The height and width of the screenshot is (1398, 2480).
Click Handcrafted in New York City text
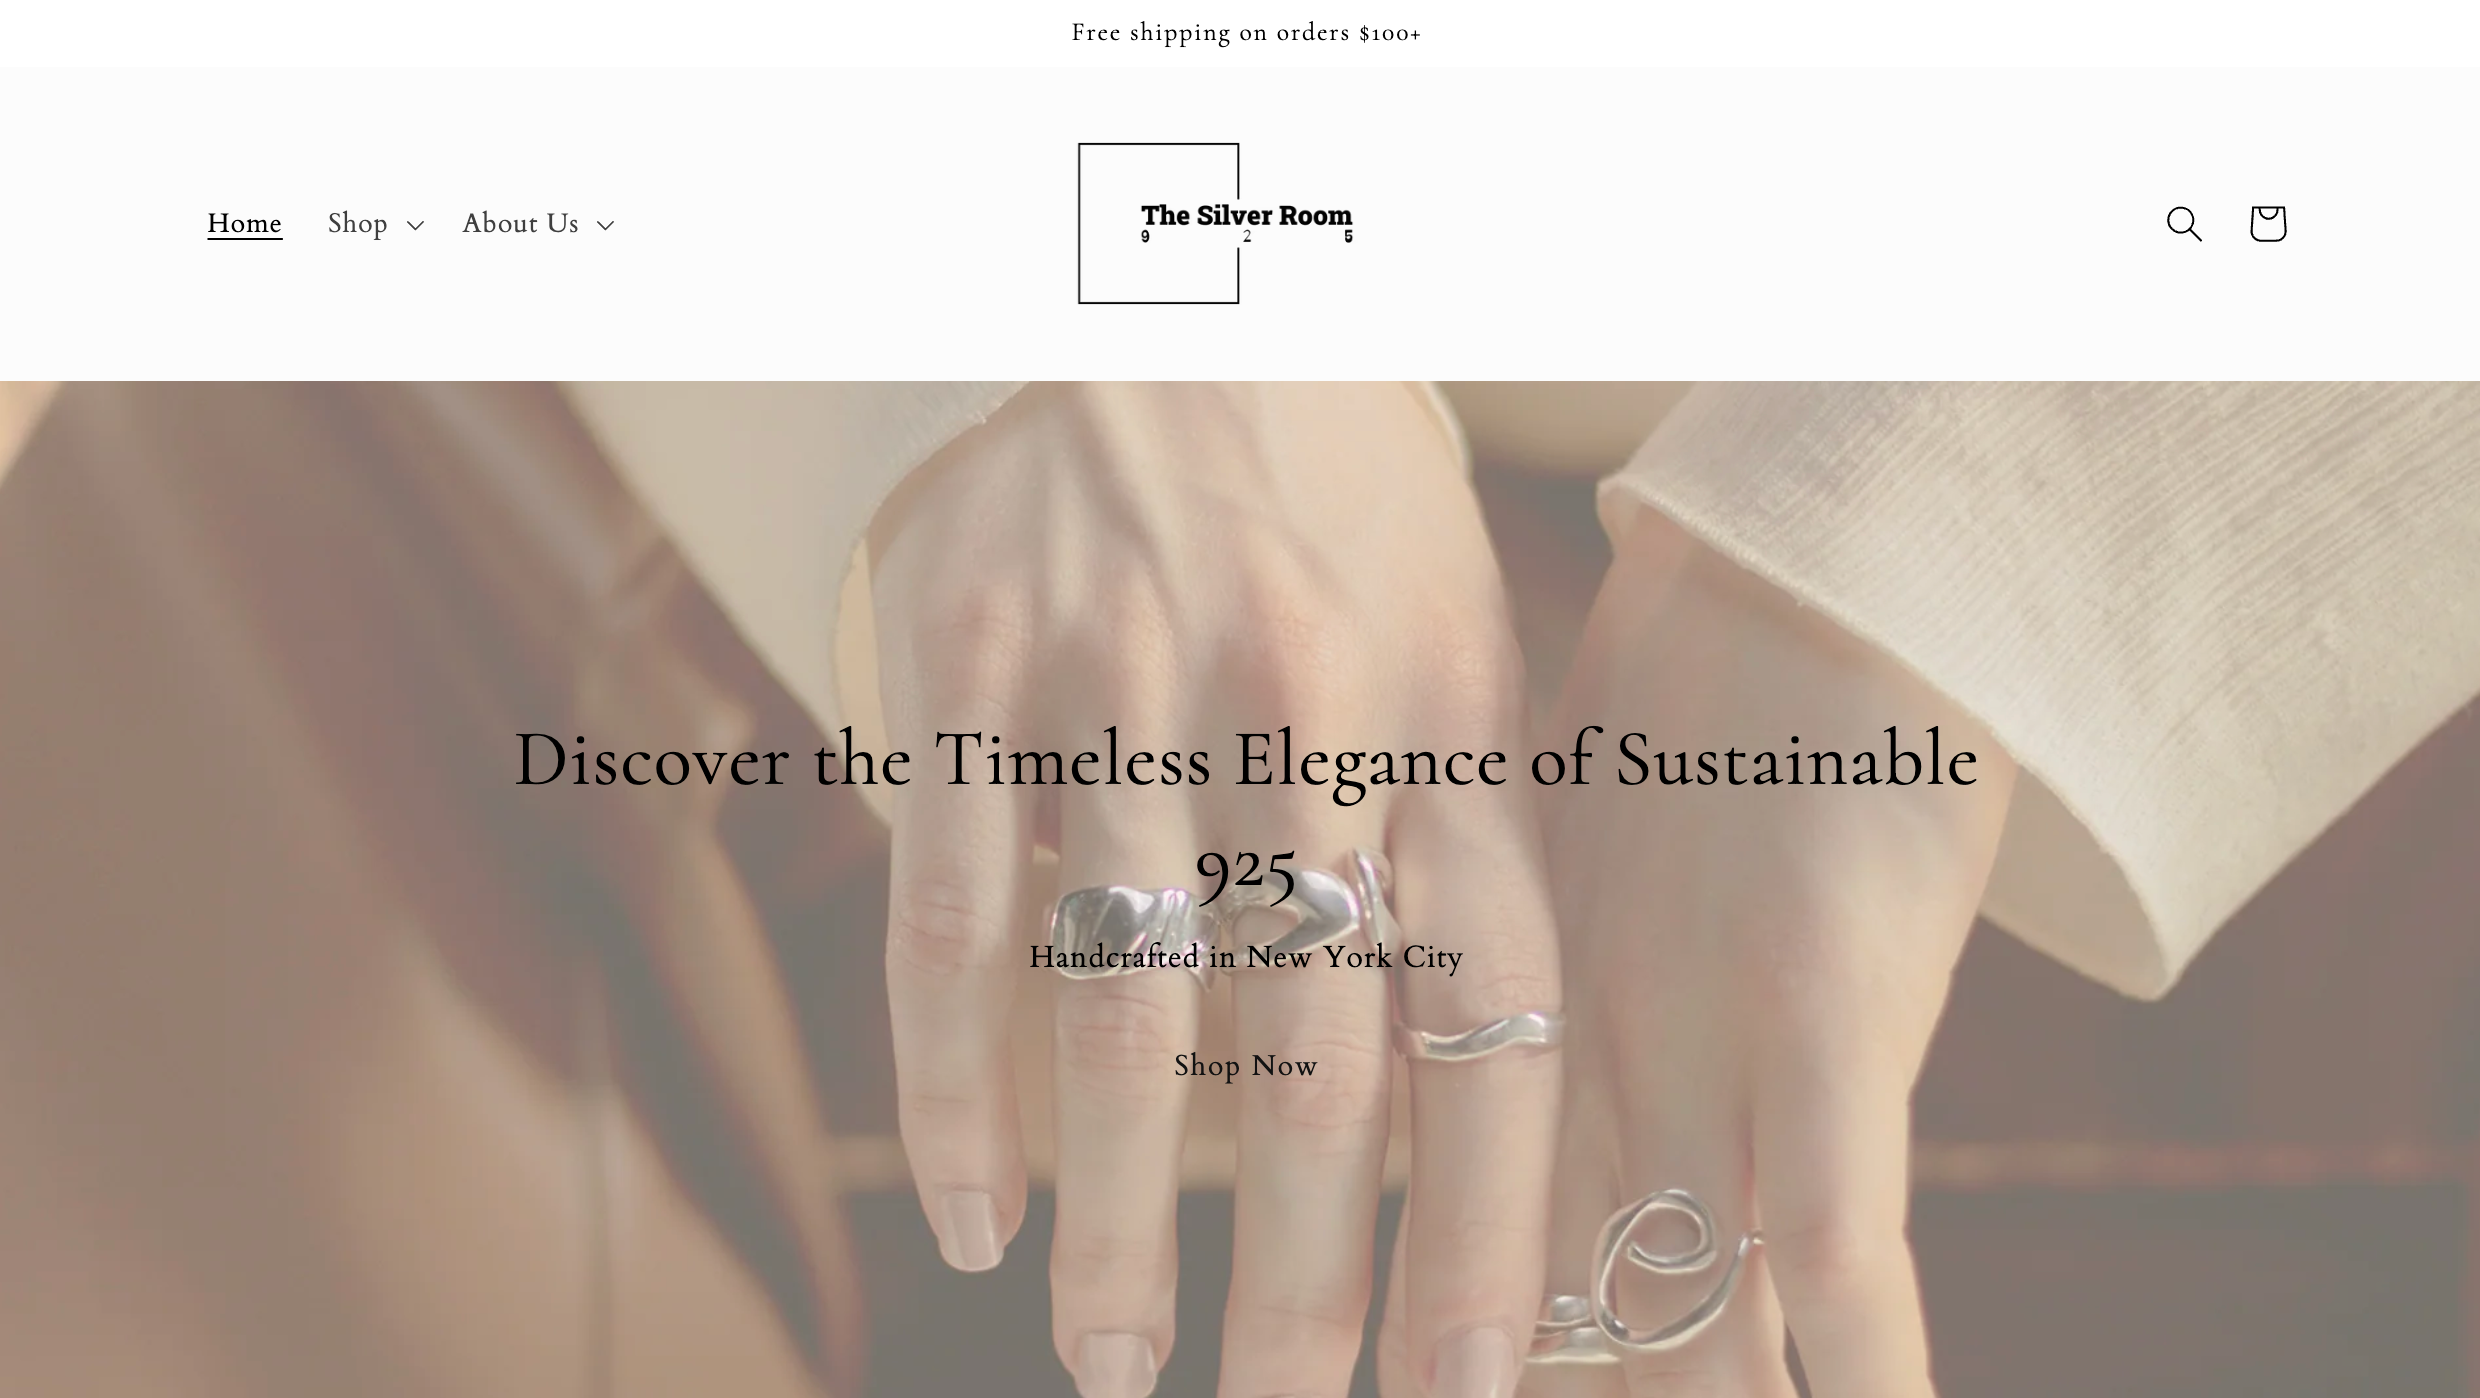[x=1246, y=957]
